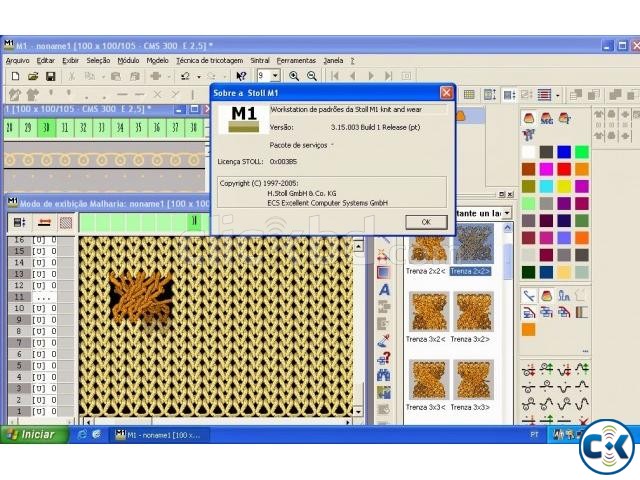The height and width of the screenshot is (480, 640).
Task: Click column 30 in the green needle ruler
Action: (47, 128)
